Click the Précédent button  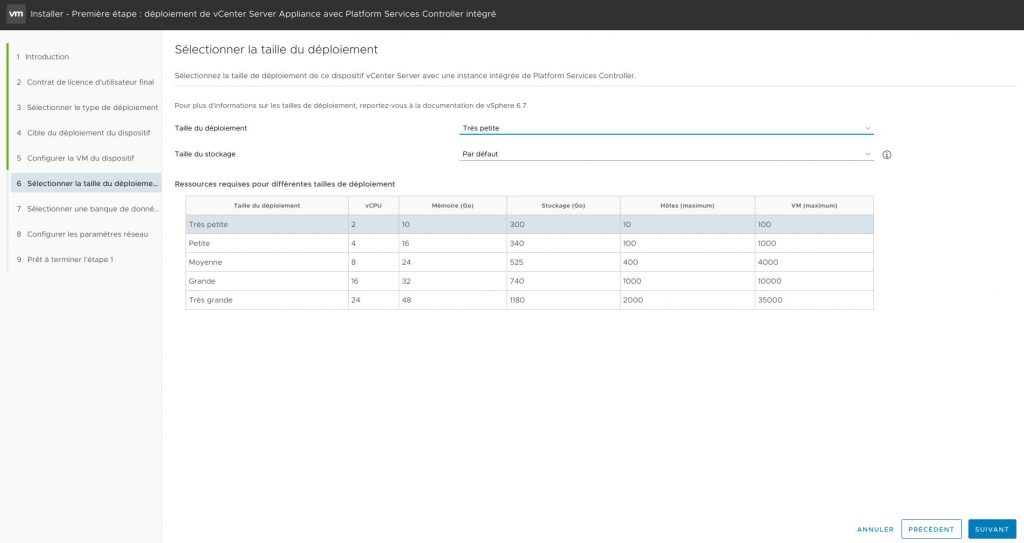click(931, 529)
